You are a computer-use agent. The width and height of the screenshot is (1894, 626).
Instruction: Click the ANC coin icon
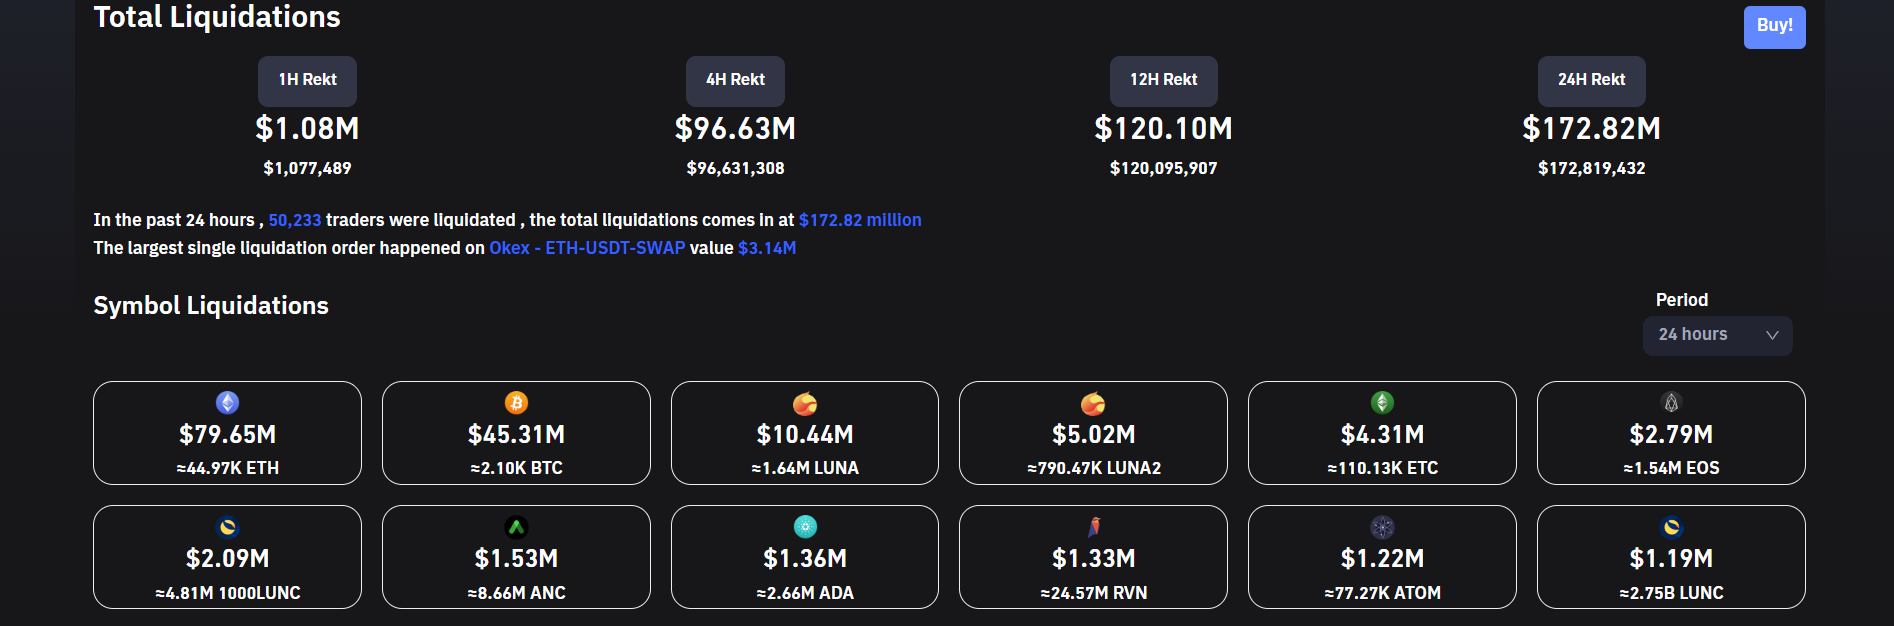tap(516, 527)
